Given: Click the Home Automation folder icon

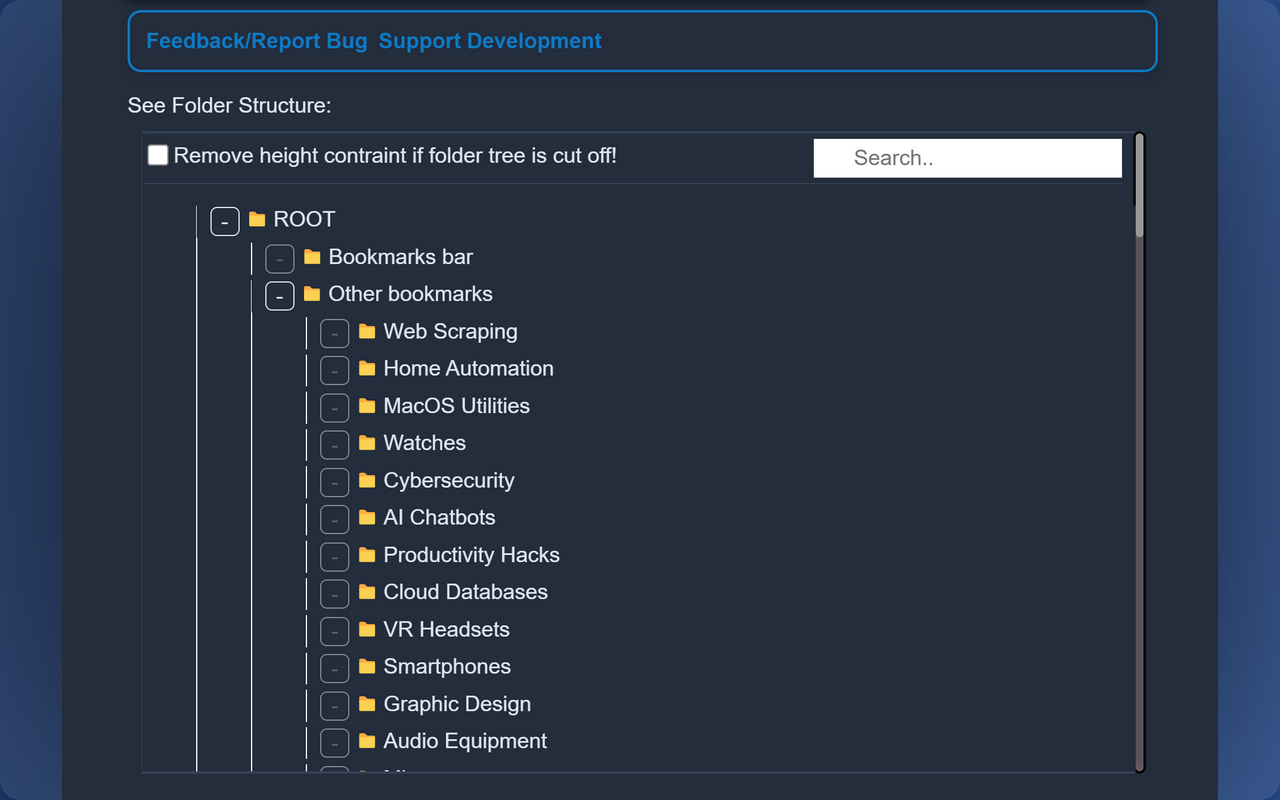Looking at the screenshot, I should (367, 368).
